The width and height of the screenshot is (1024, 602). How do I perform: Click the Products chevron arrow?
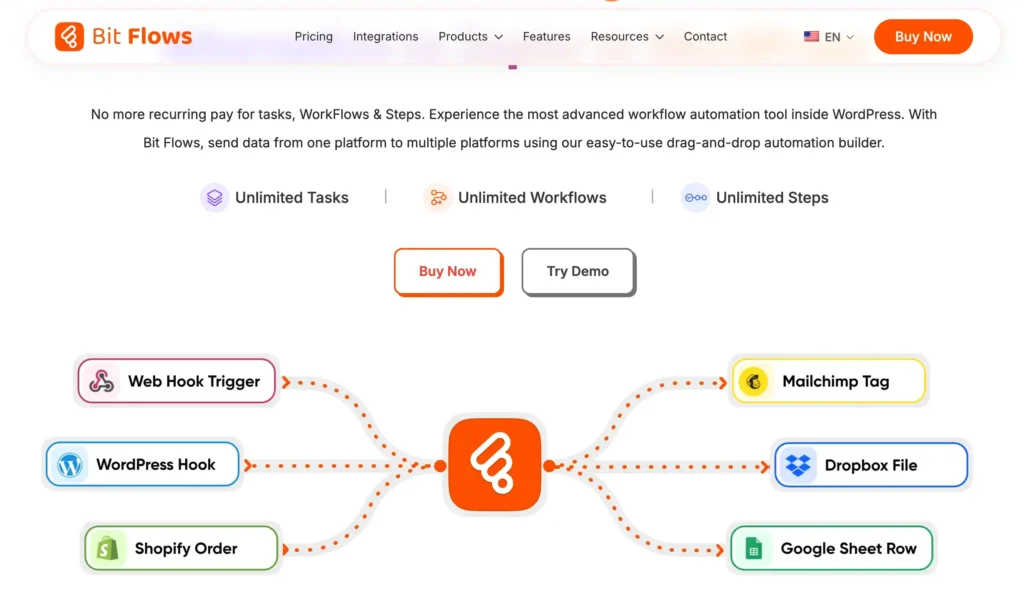498,37
